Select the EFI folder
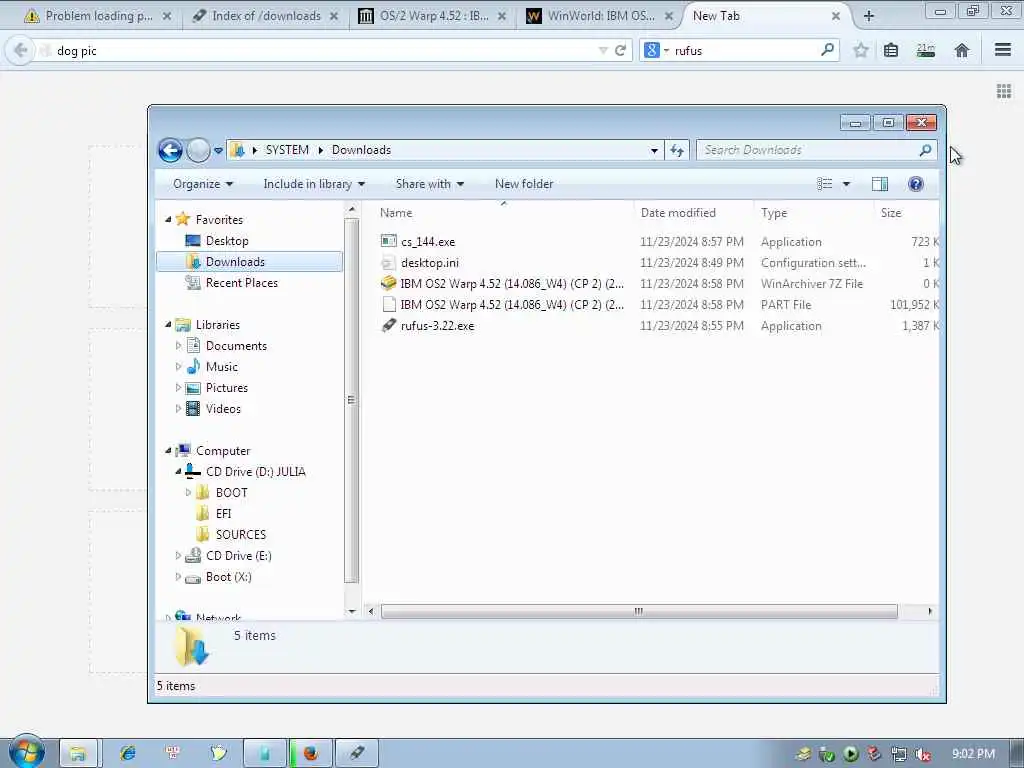The image size is (1024, 768). [x=223, y=514]
